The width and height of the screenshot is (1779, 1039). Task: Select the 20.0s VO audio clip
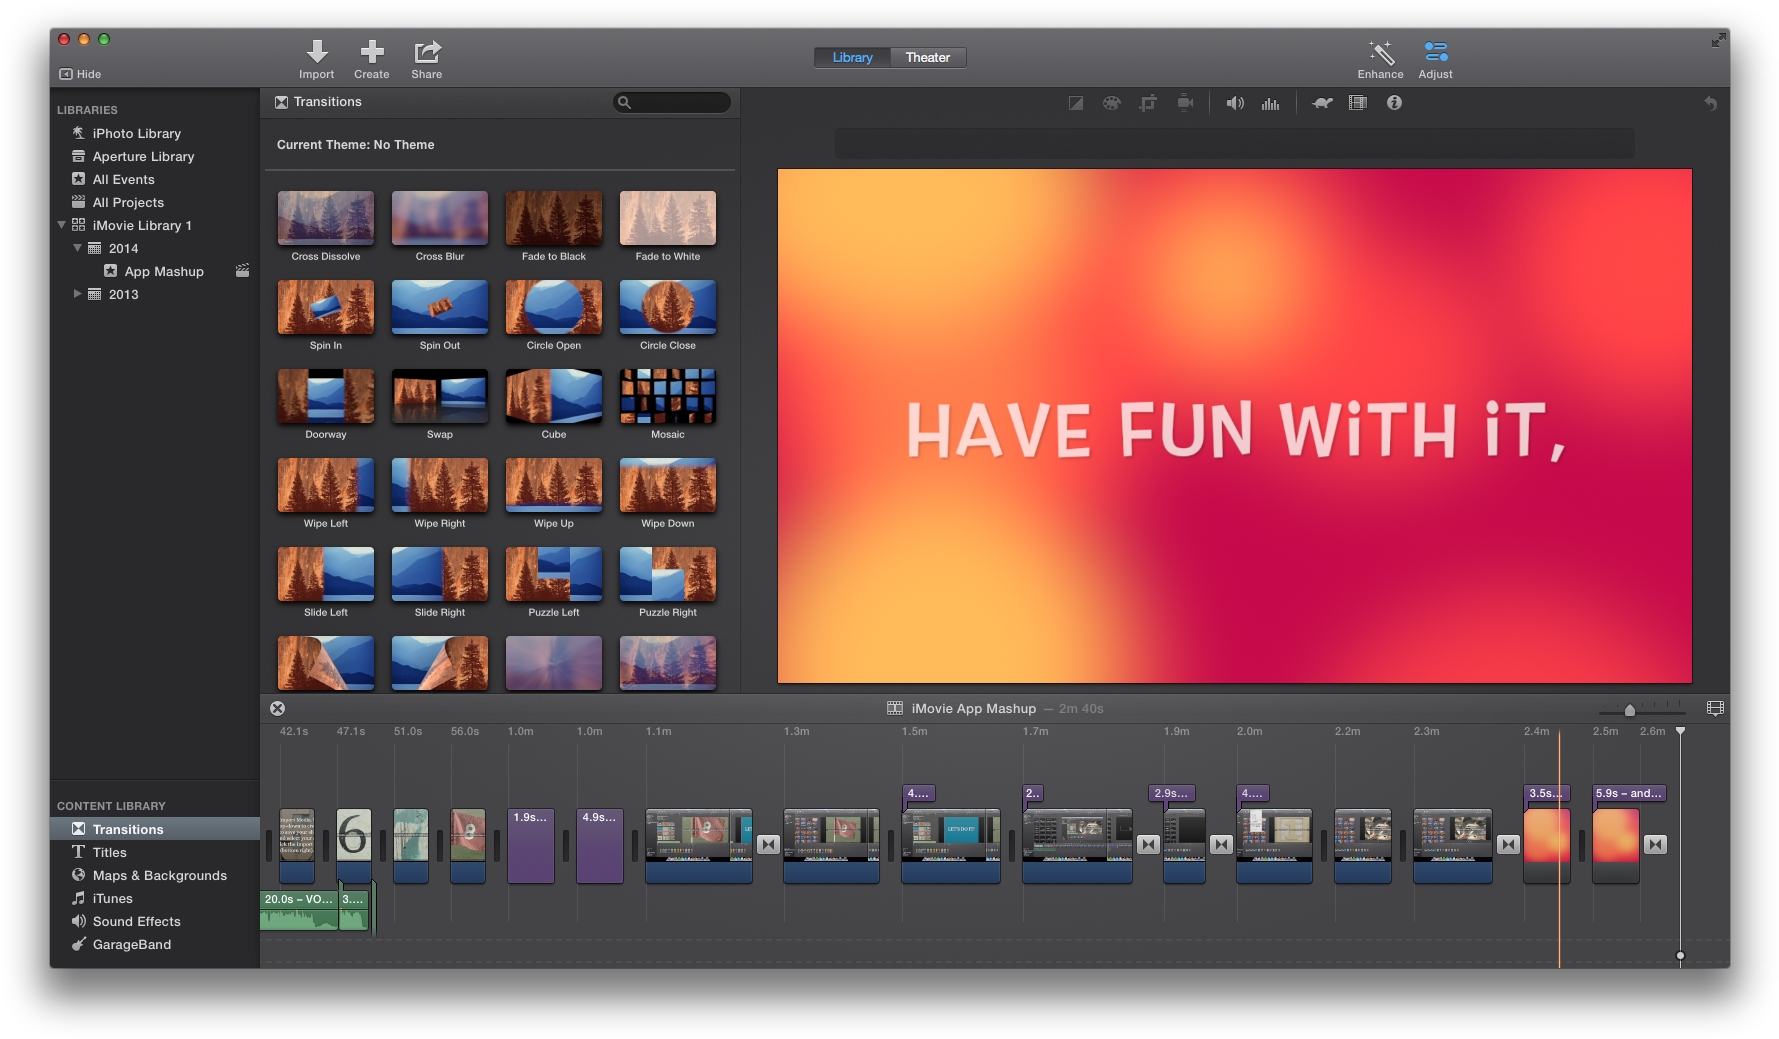click(x=299, y=910)
